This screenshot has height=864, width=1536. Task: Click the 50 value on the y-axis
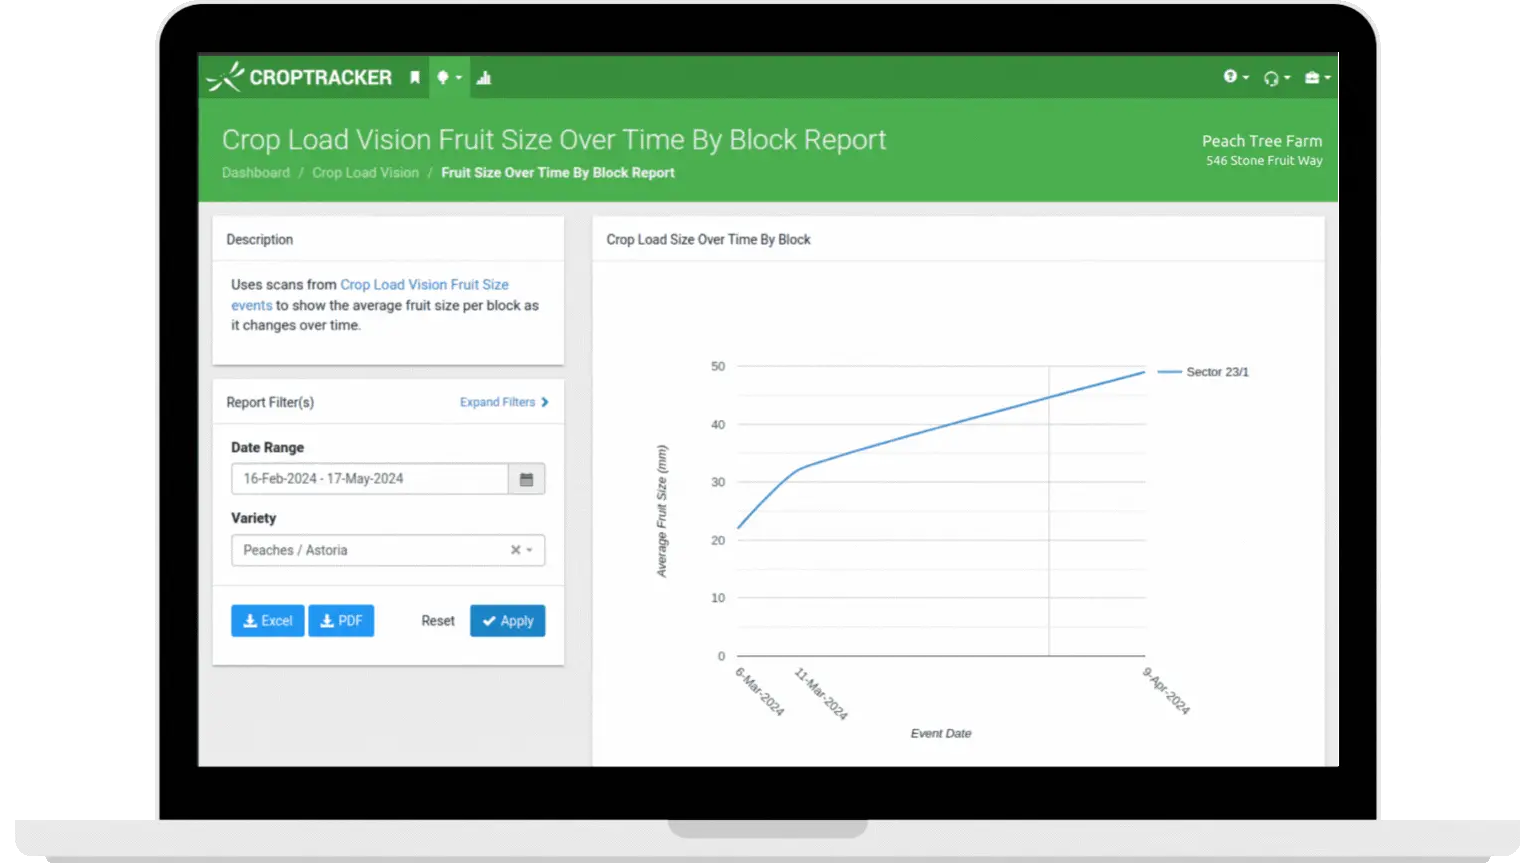click(x=718, y=367)
